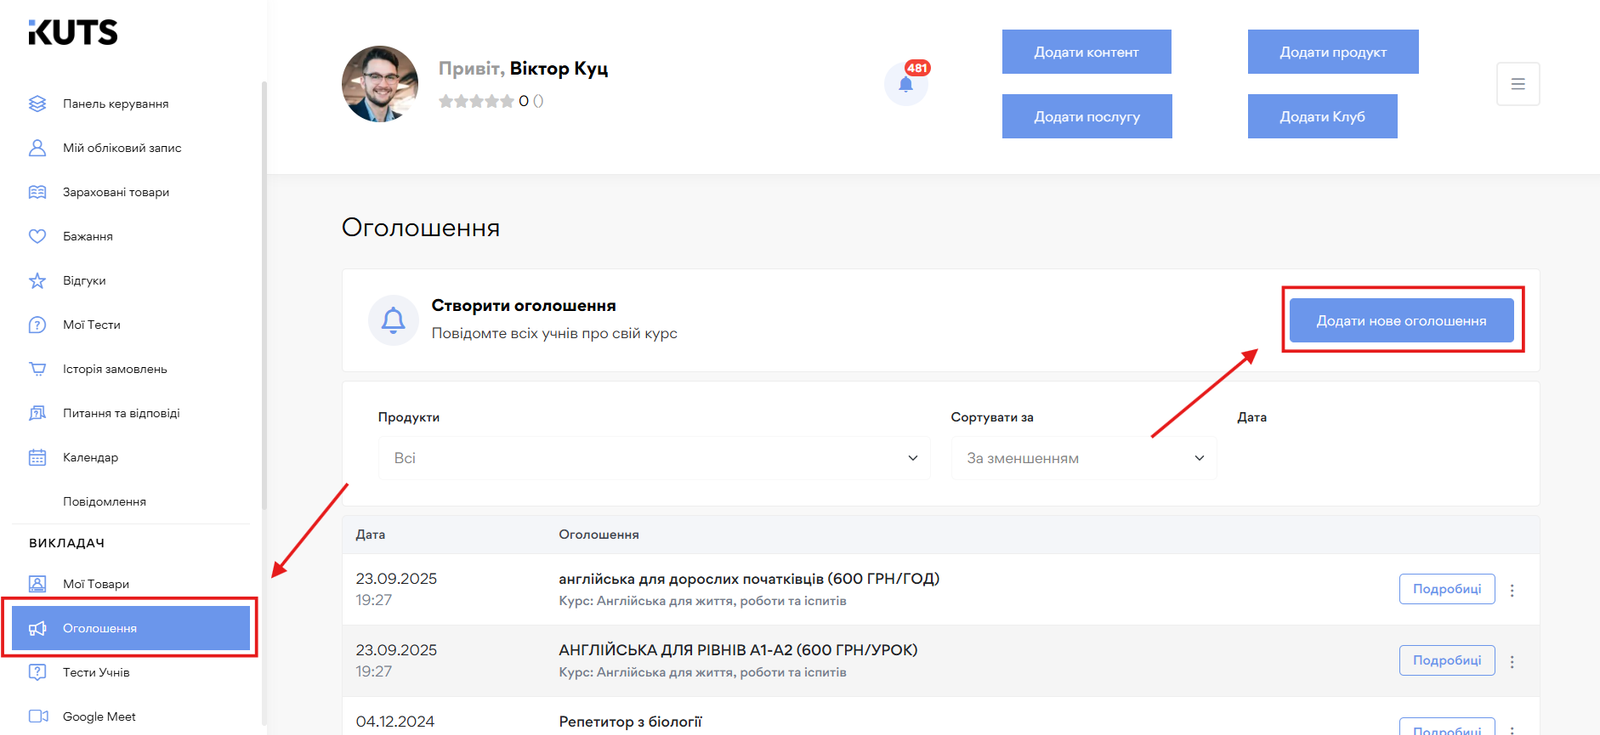Click the rating stars under the user name
1600x735 pixels.
click(476, 101)
